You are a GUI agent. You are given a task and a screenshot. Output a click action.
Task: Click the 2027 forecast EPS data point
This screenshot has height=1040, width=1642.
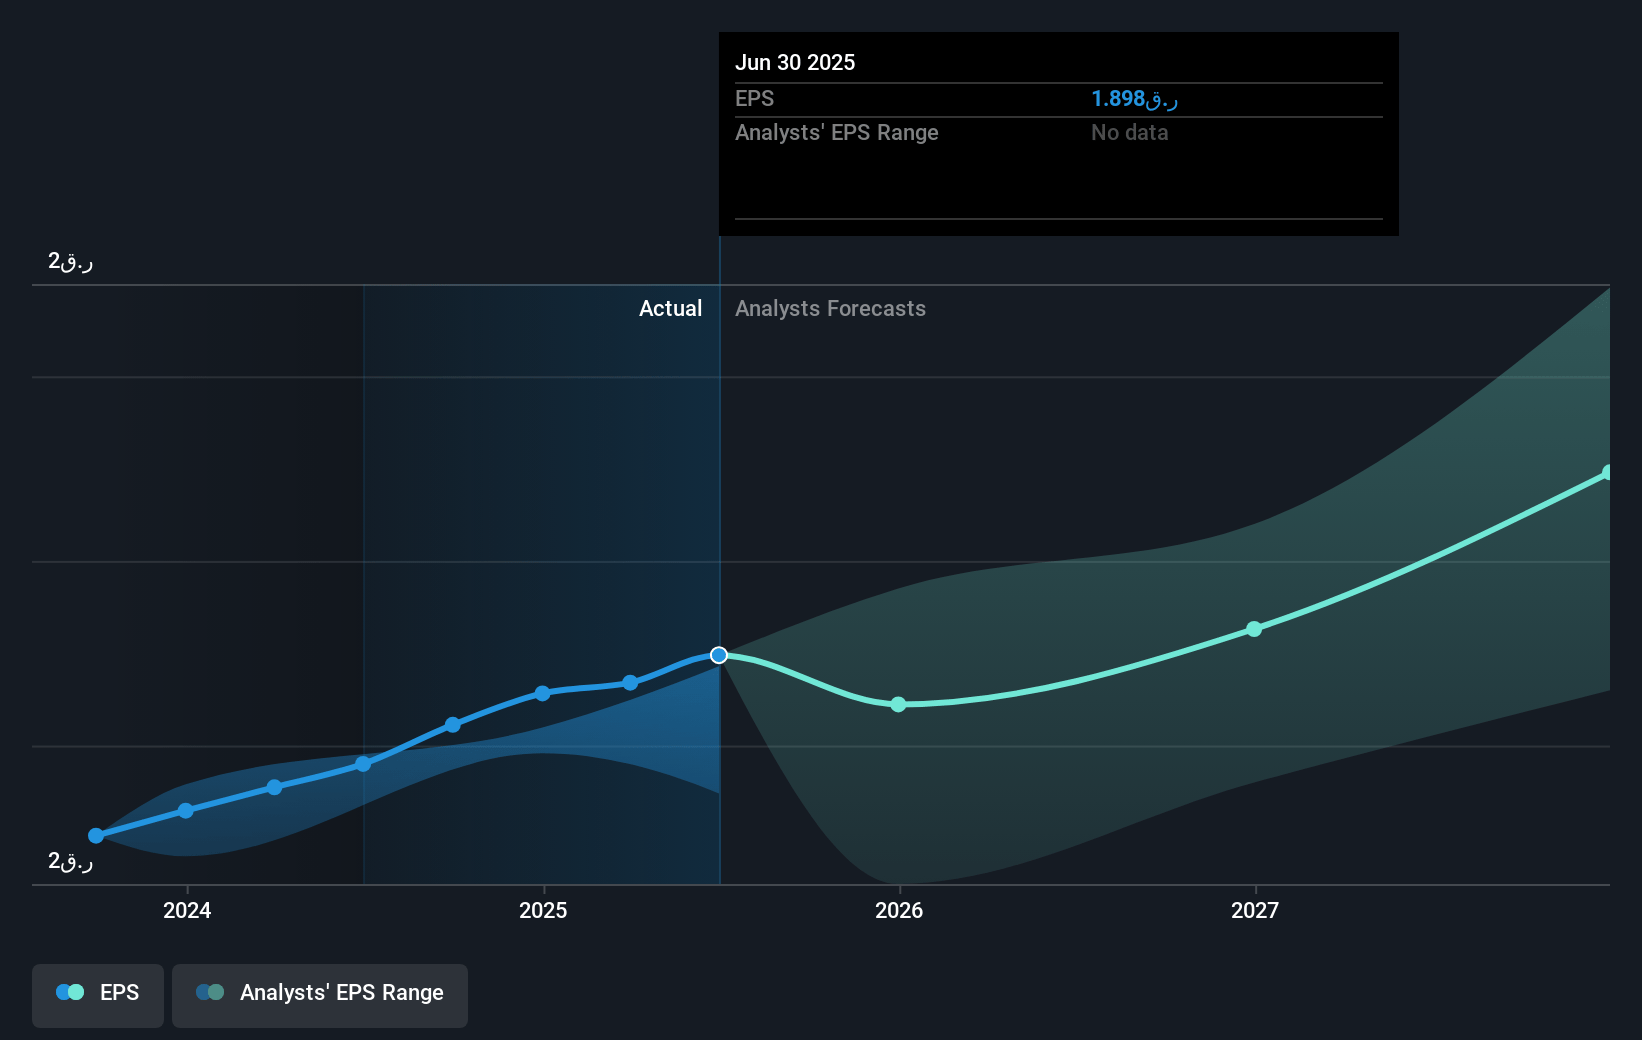(1254, 629)
